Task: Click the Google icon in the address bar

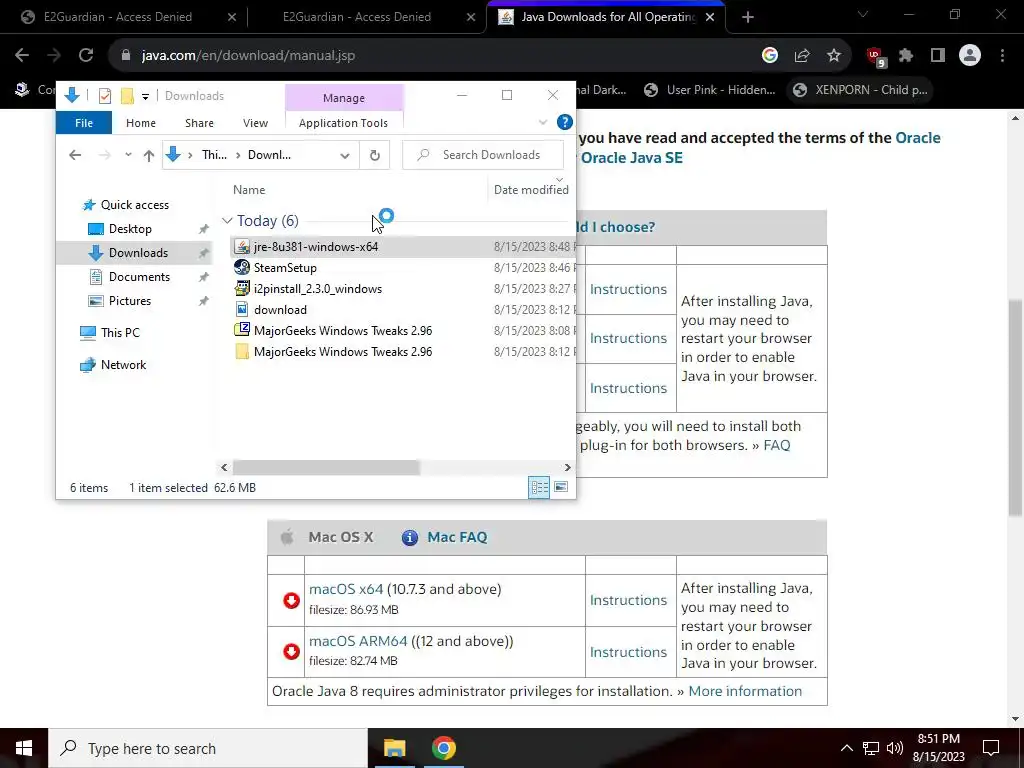Action: pos(770,56)
